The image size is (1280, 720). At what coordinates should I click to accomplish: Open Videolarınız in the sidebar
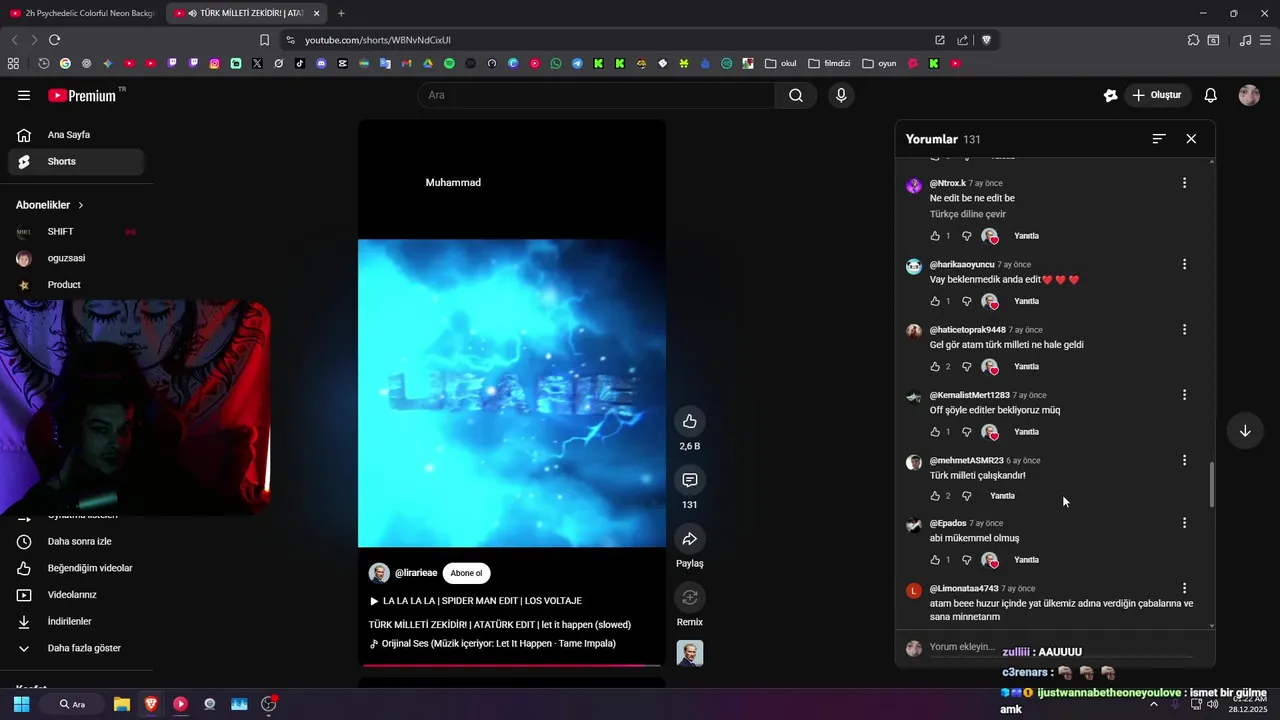76,595
